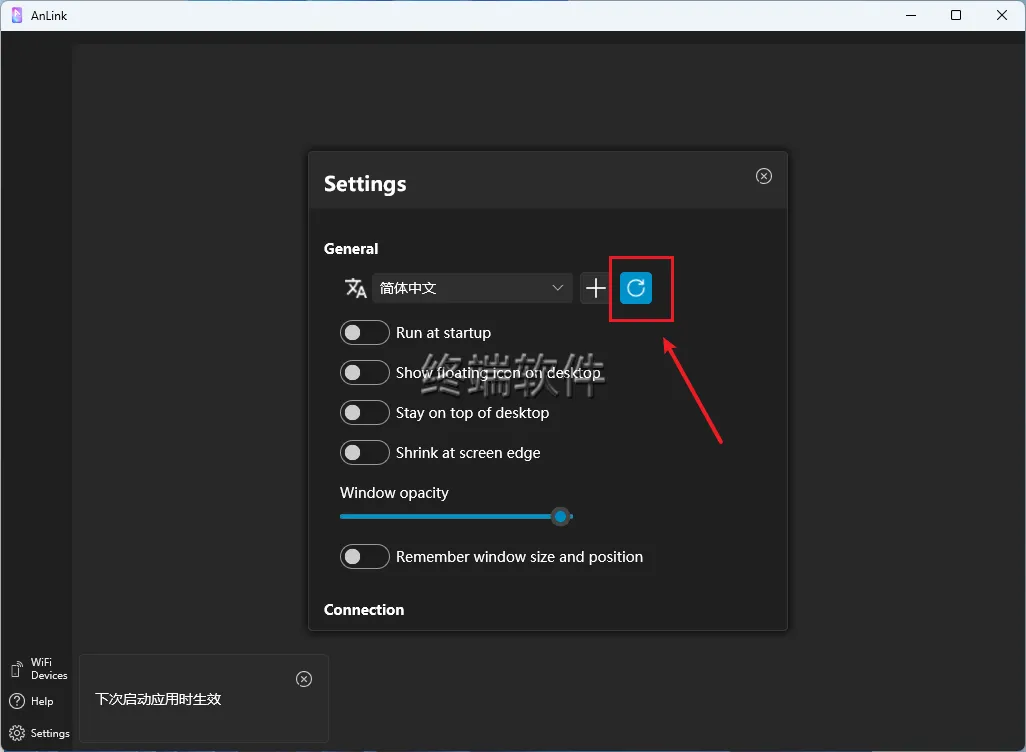Maximize the AnLink window
The image size is (1026, 752).
pyautogui.click(x=956, y=15)
